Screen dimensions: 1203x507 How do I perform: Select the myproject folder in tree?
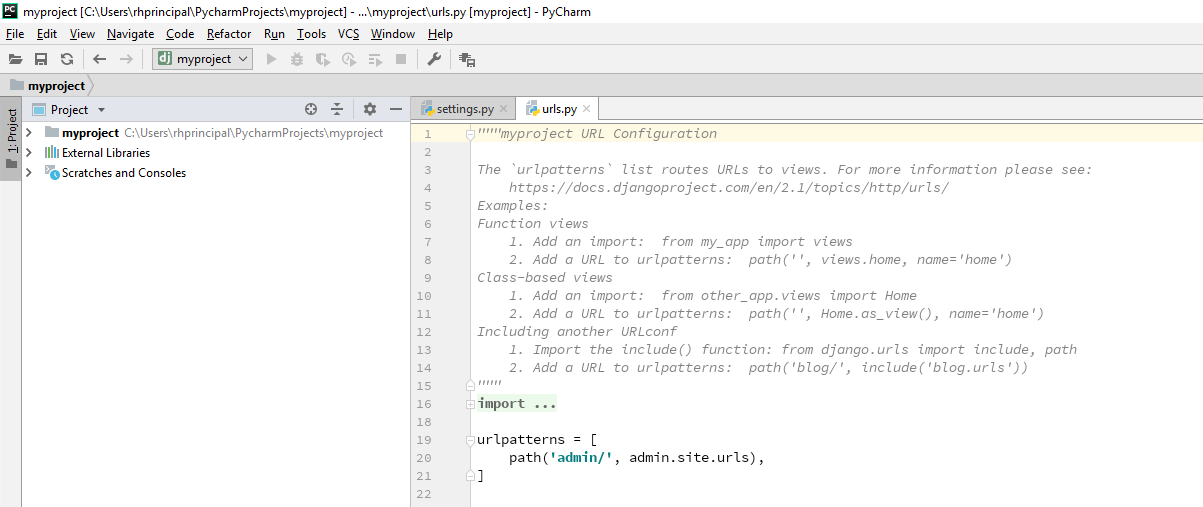coord(90,133)
